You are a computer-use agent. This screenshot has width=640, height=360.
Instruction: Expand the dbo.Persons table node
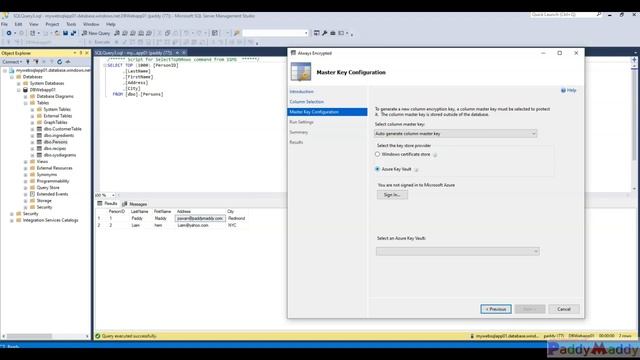(x=33, y=142)
